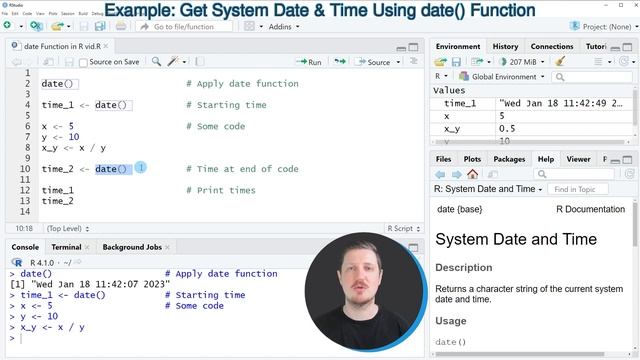This screenshot has height=360, width=640.
Task: Go back in Help pane with left arrow
Action: click(x=440, y=174)
